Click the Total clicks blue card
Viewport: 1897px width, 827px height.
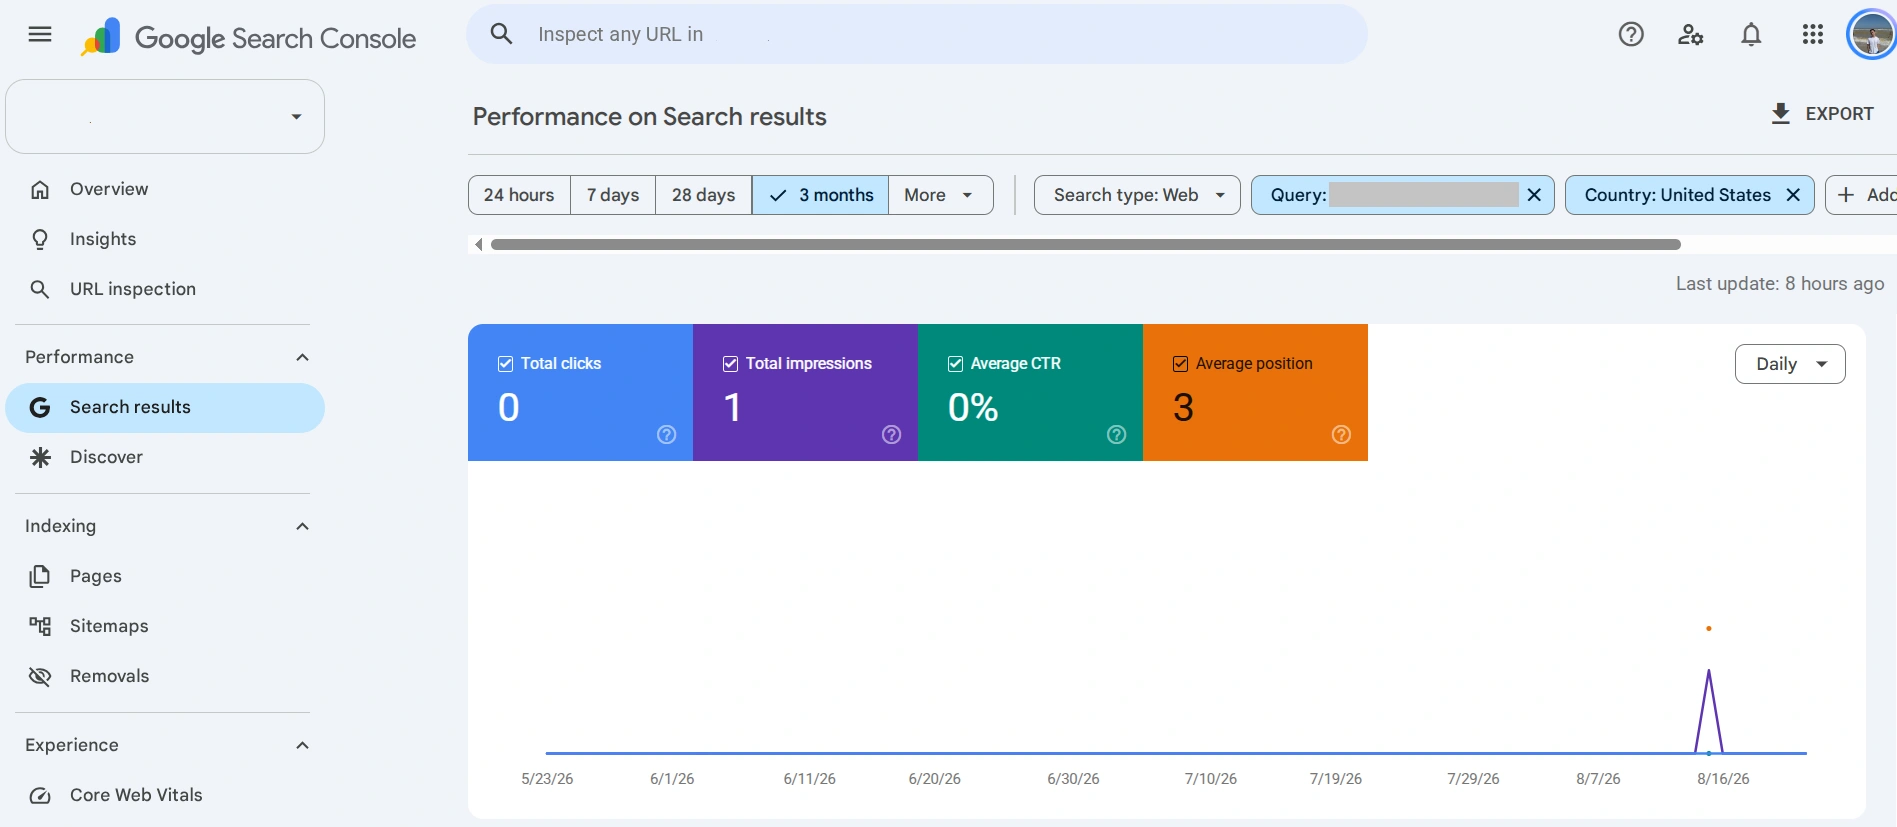click(x=580, y=392)
